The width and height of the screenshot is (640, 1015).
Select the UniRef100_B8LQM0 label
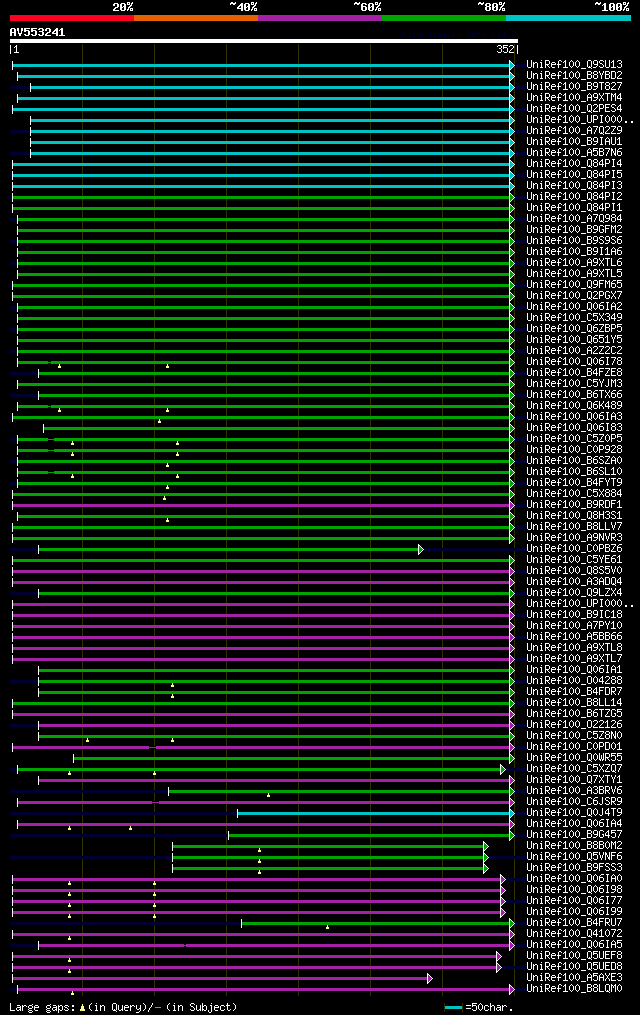[x=574, y=989]
